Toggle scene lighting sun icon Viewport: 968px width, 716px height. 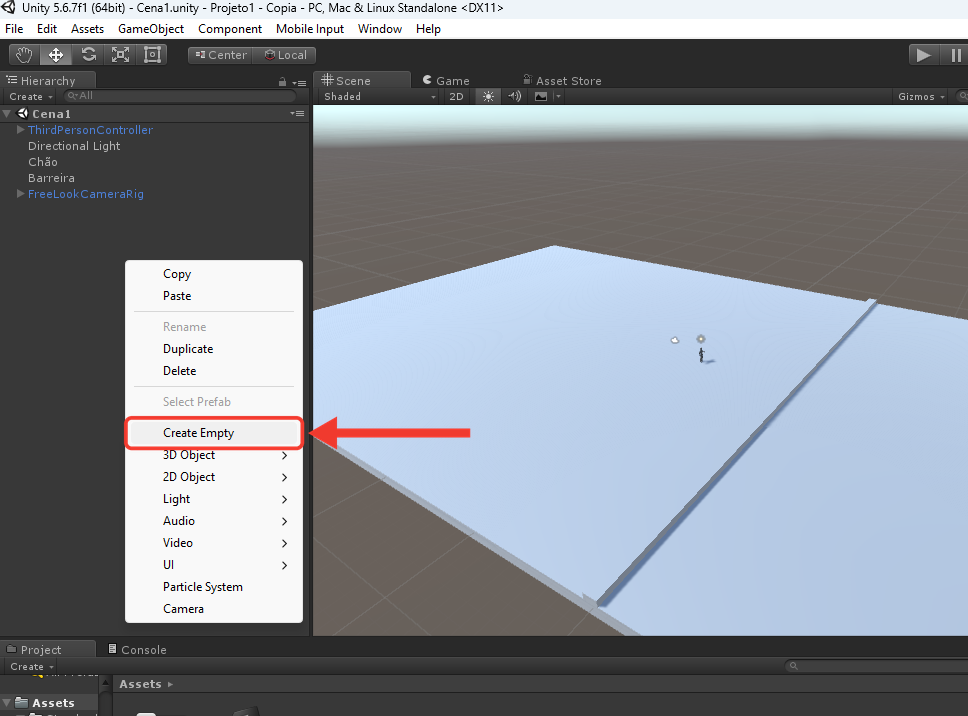click(x=488, y=96)
